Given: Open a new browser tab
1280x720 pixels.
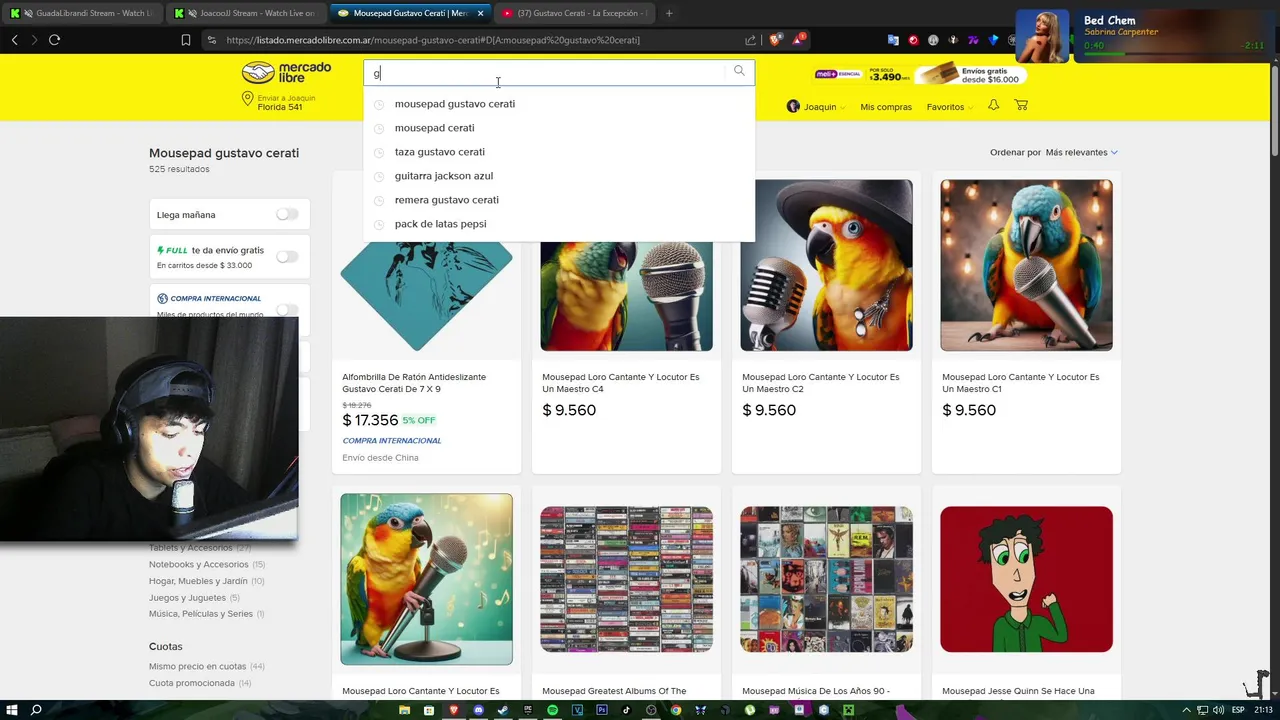Looking at the screenshot, I should point(669,13).
